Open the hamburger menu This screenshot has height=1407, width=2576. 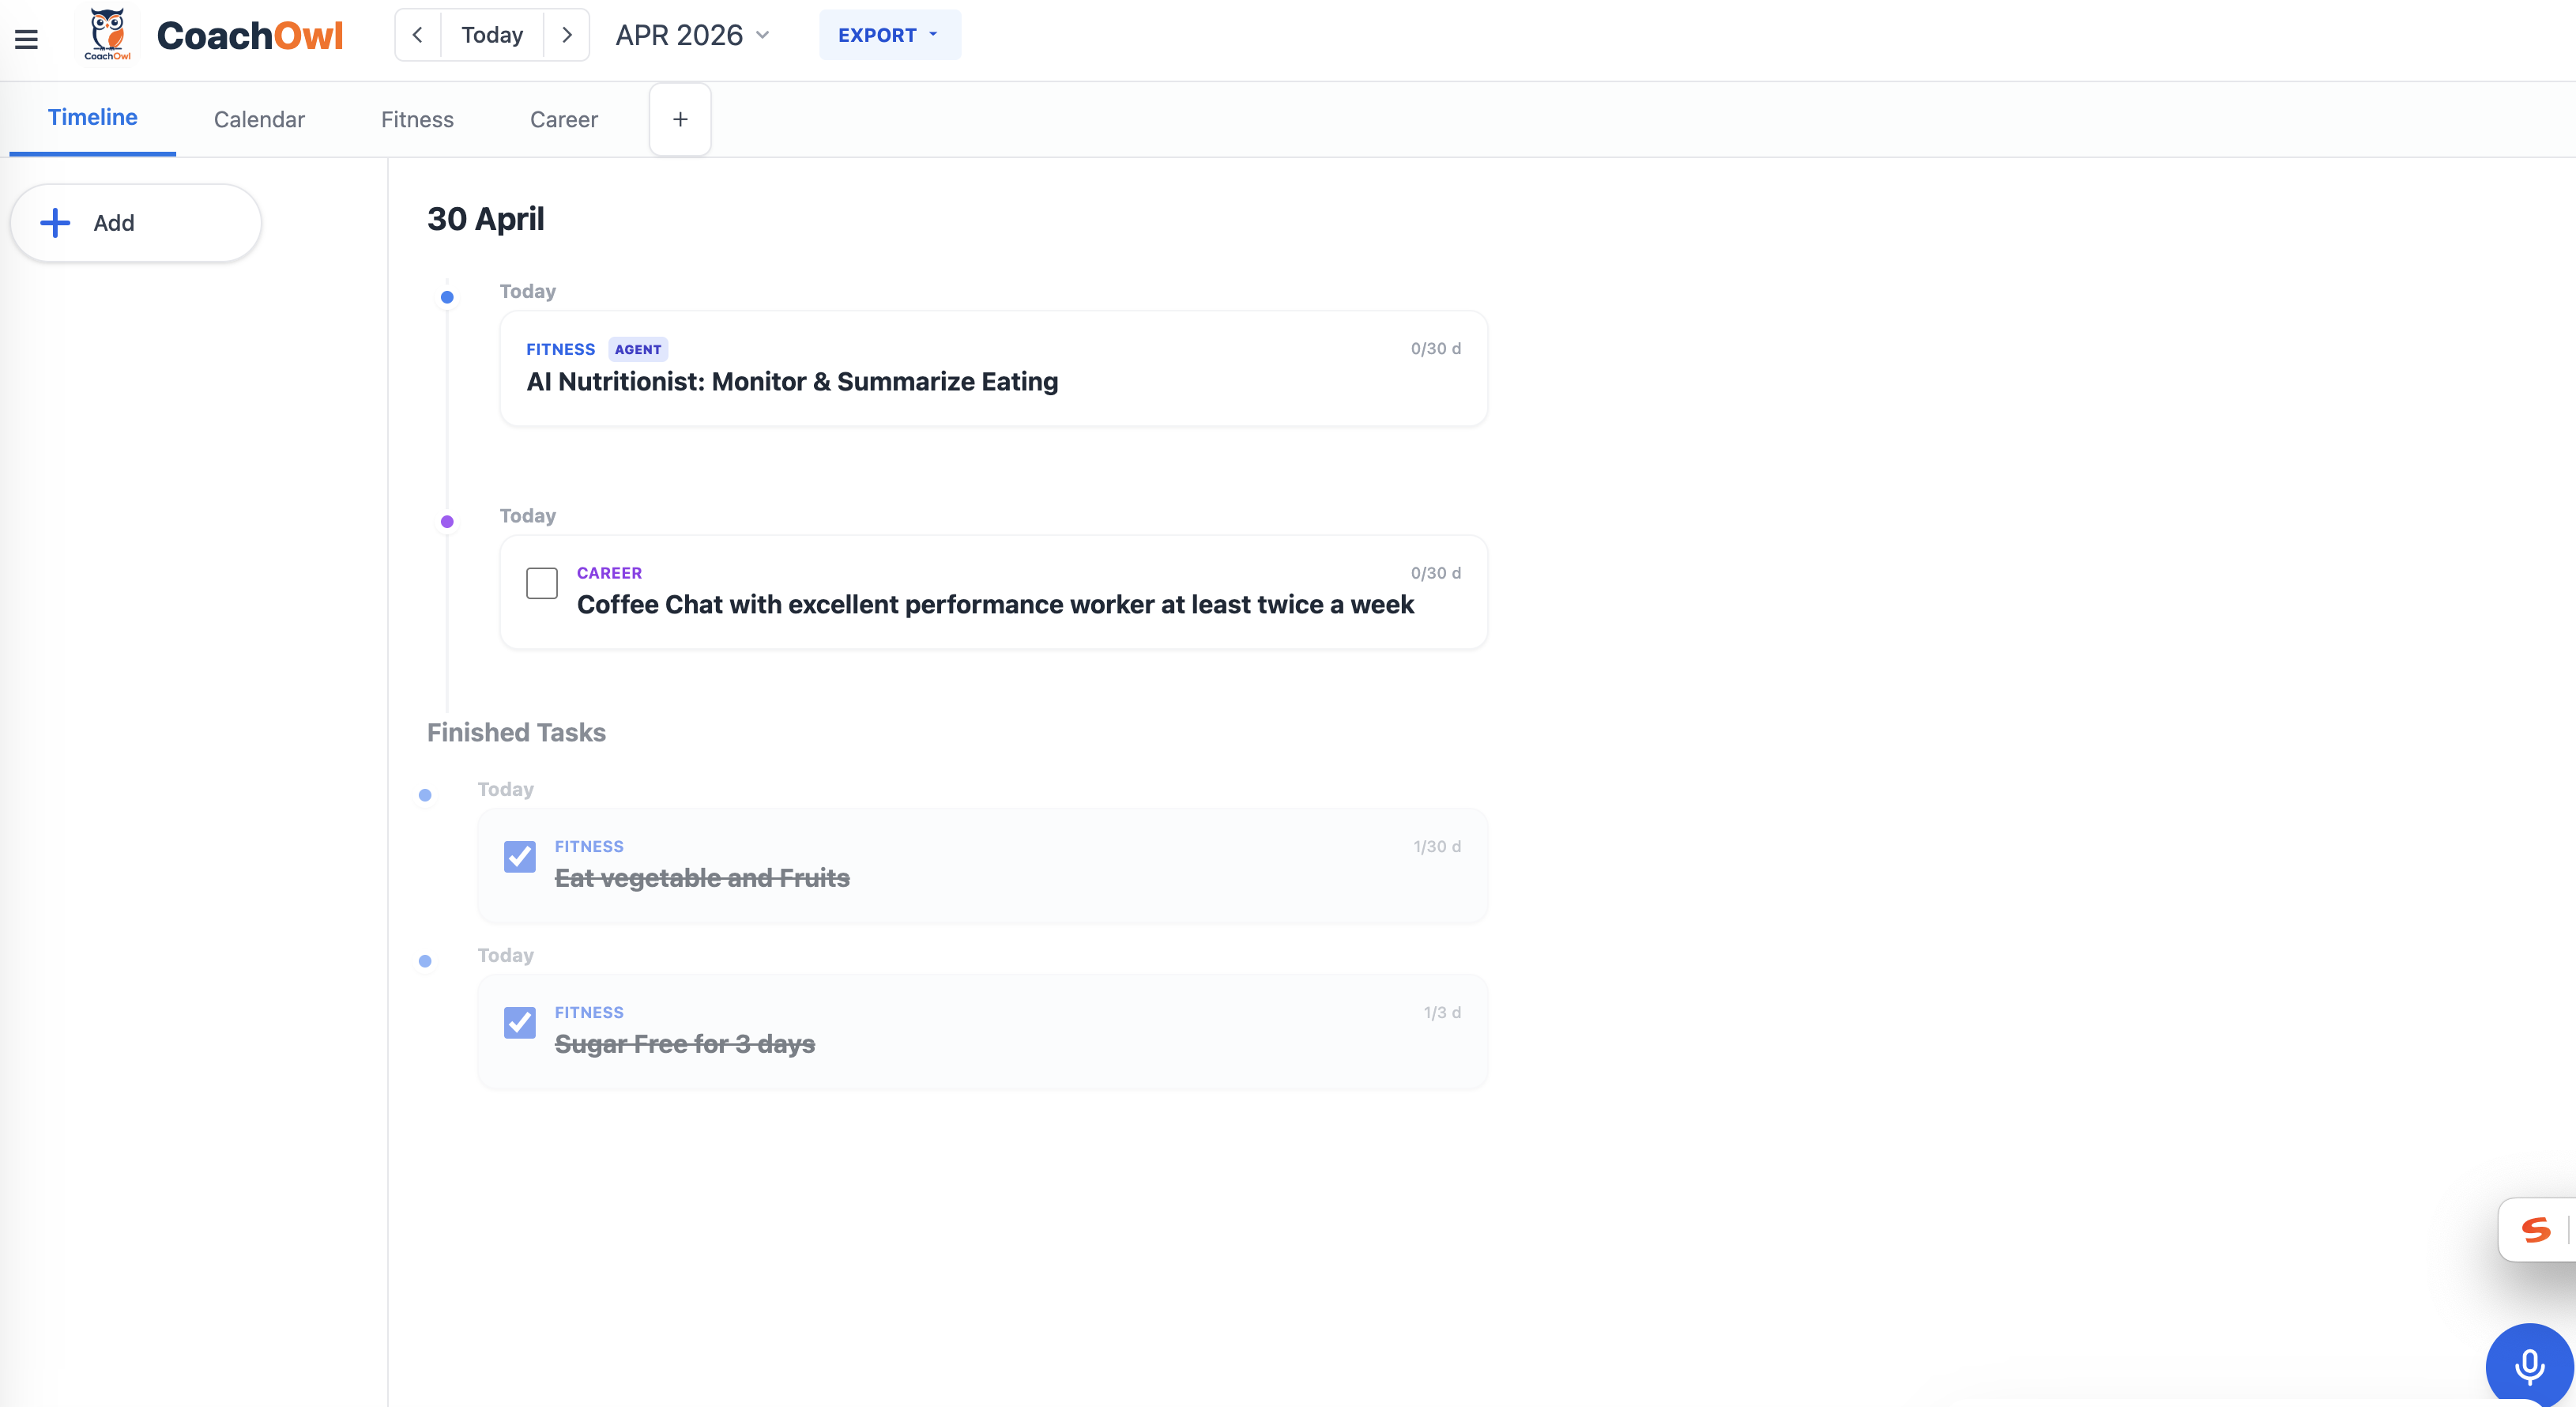coord(26,39)
